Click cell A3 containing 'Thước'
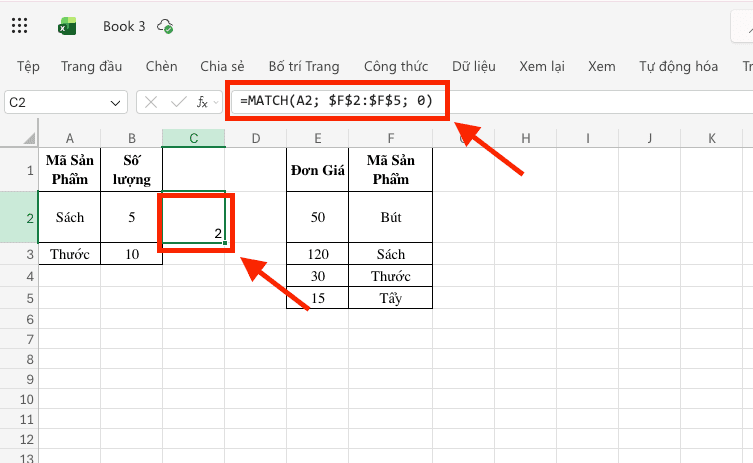The height and width of the screenshot is (463, 753). [70, 254]
